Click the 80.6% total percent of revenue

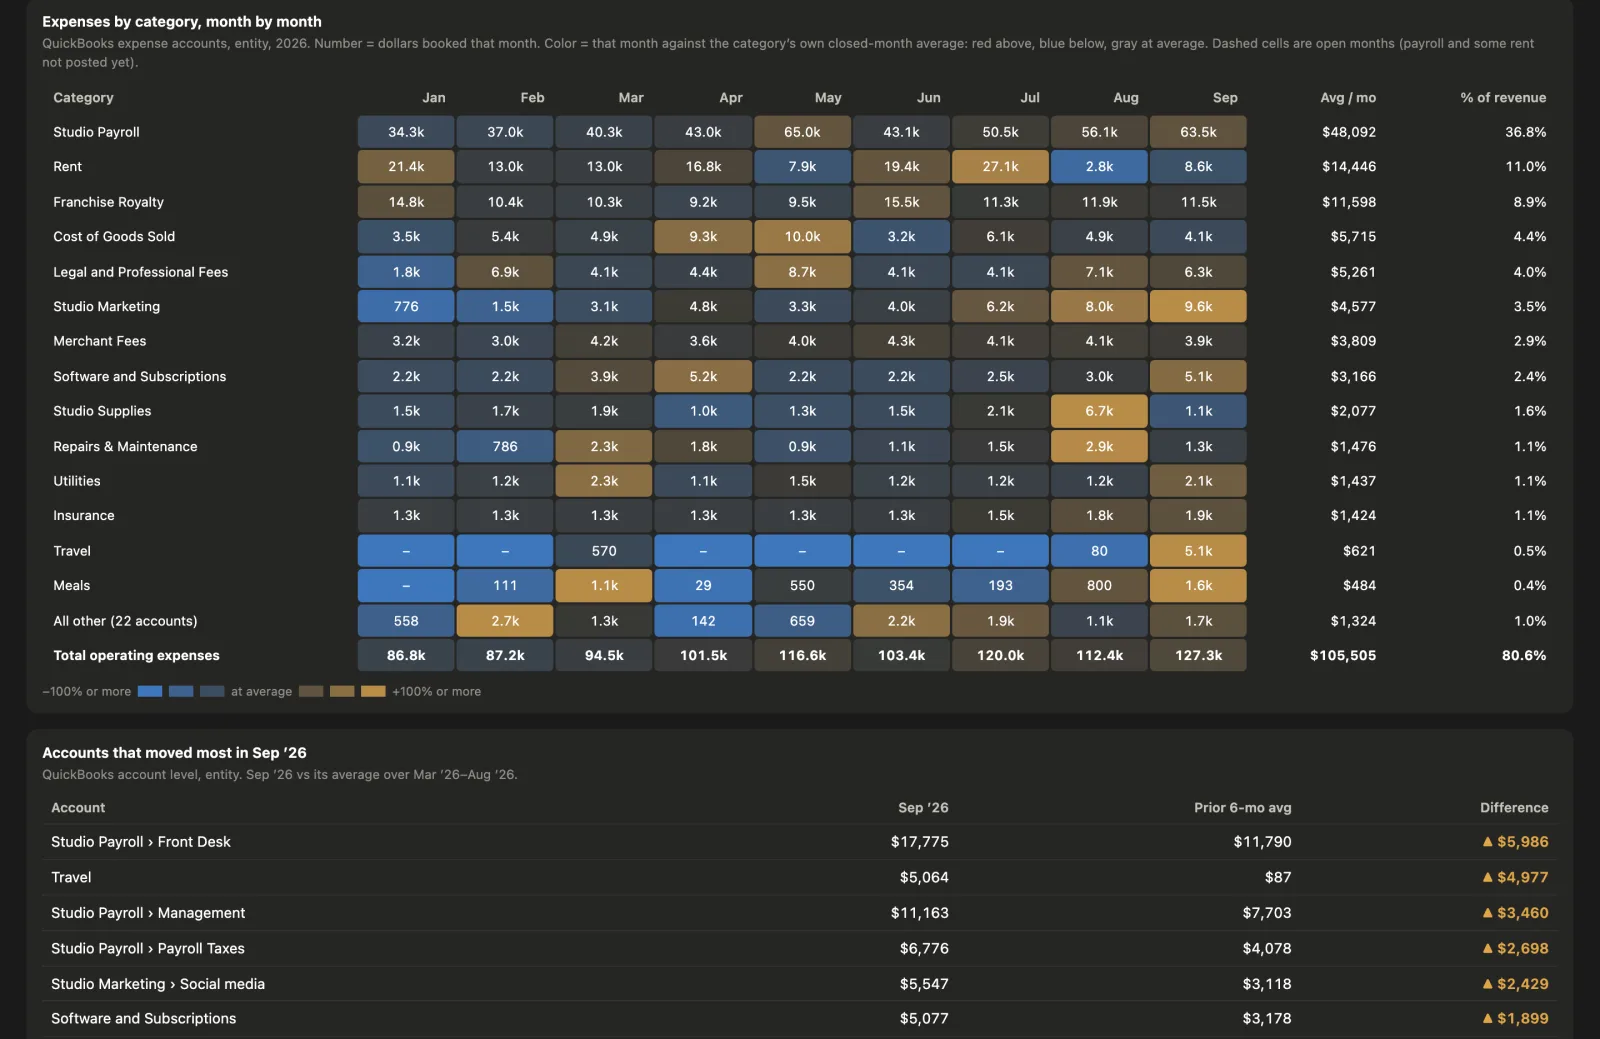(1524, 656)
